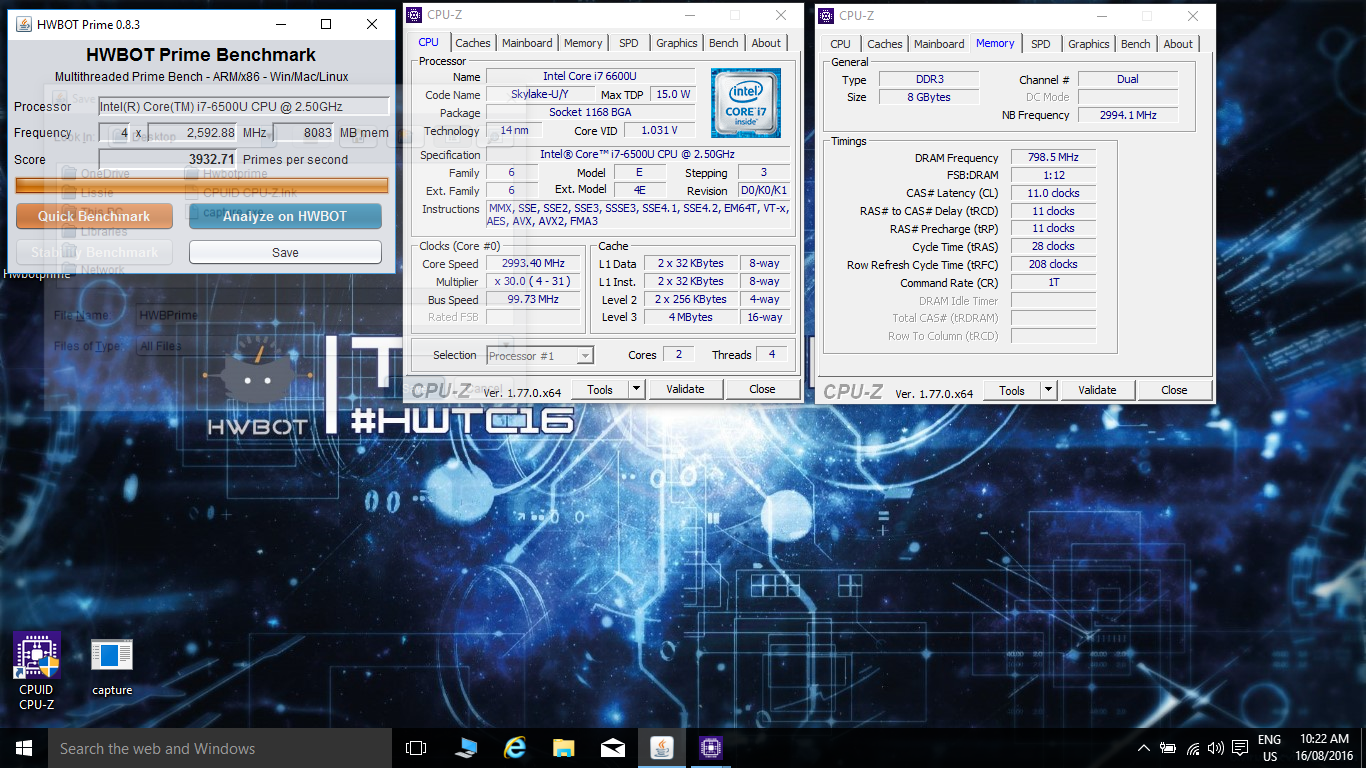This screenshot has width=1366, height=768.
Task: Open Task View from the taskbar
Action: [416, 748]
